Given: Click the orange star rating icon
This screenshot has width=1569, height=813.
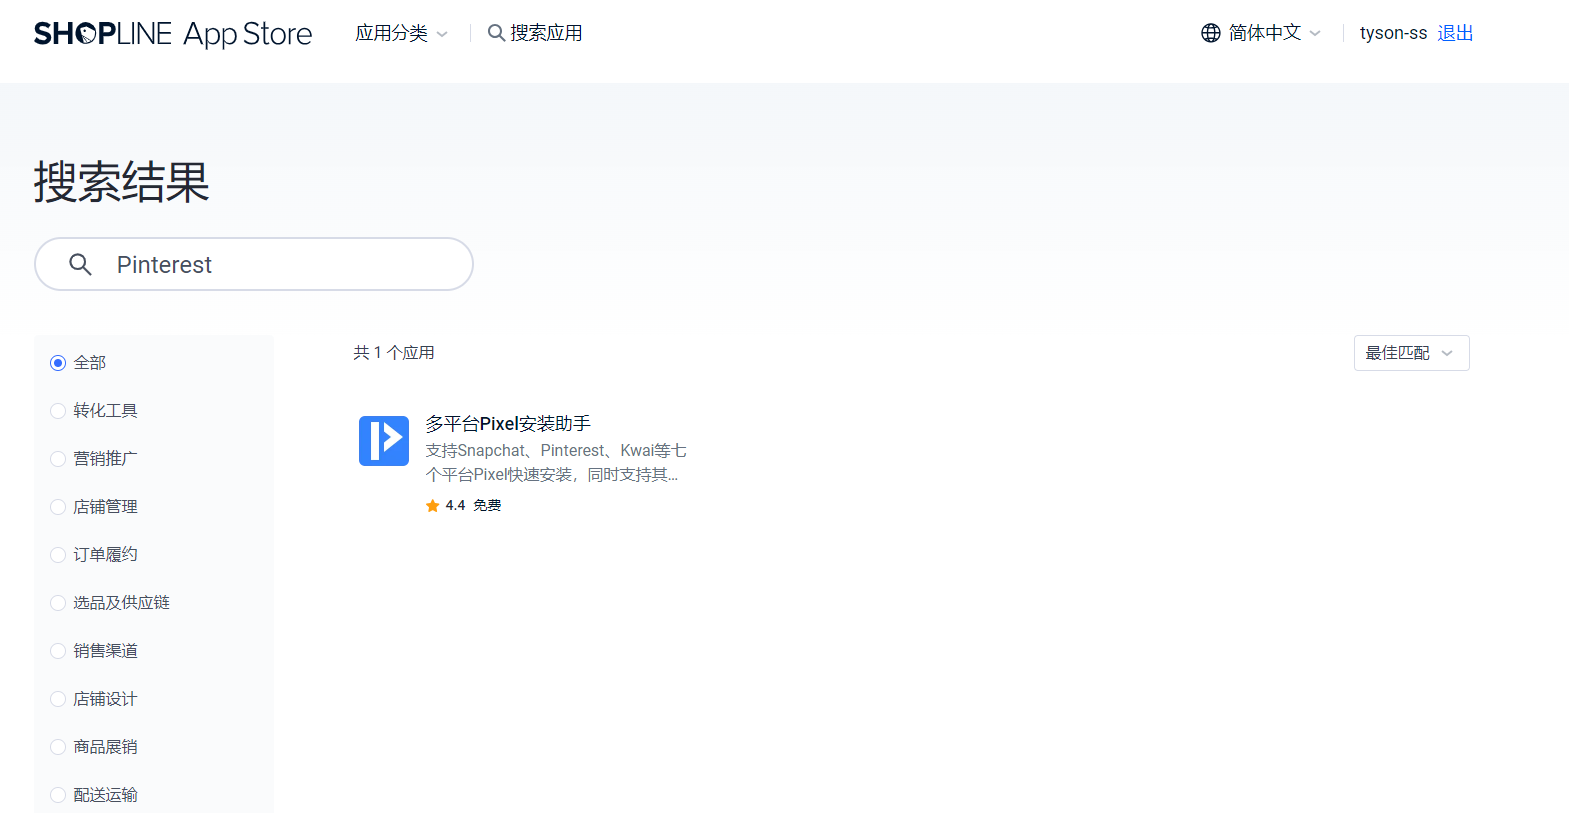Looking at the screenshot, I should (x=432, y=506).
